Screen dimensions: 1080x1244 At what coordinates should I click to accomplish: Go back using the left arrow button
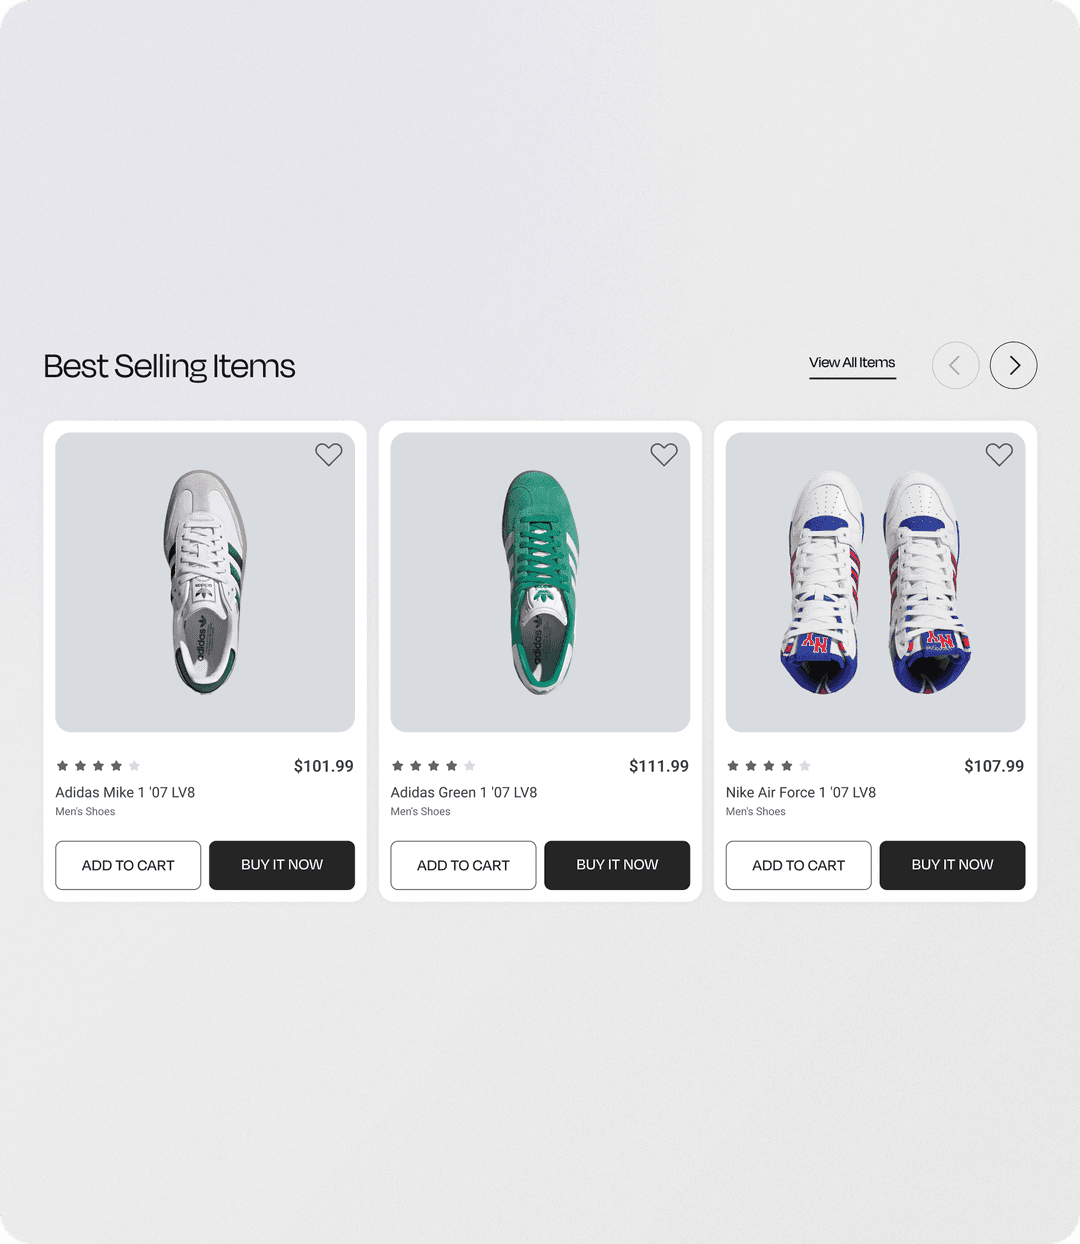955,365
